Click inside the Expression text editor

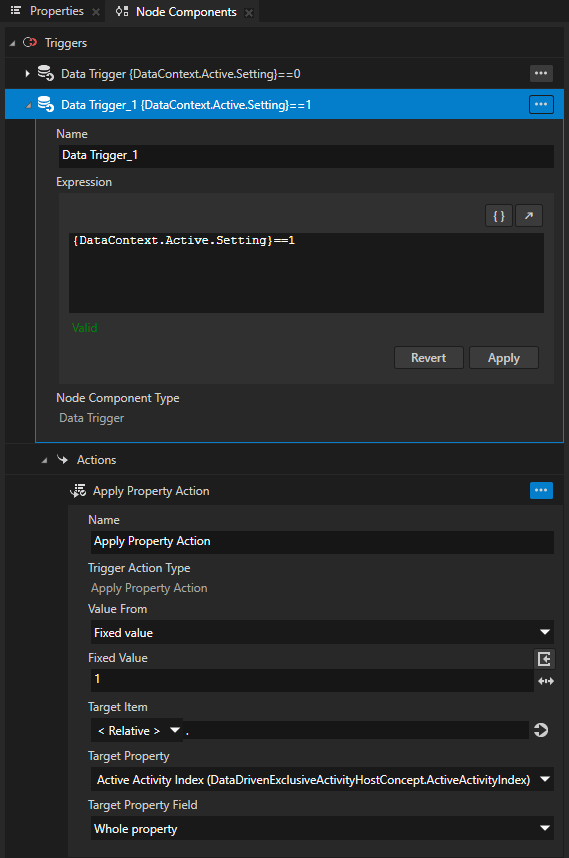(306, 273)
